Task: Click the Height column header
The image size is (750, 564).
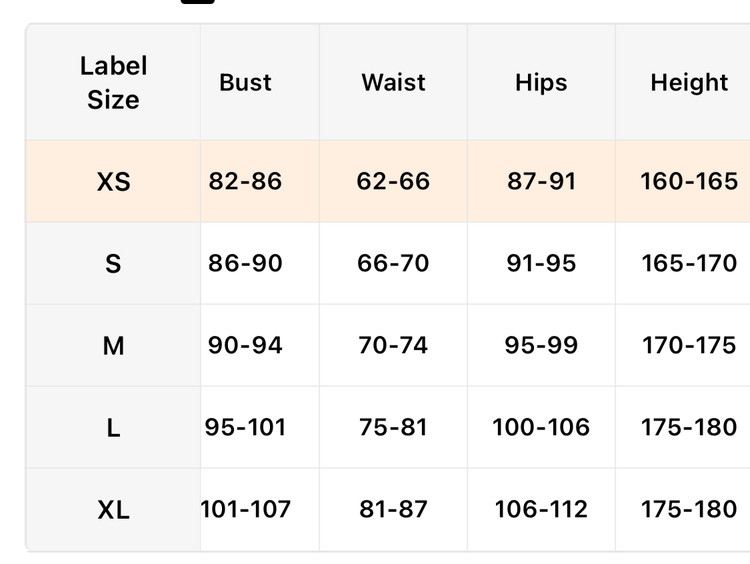Action: click(689, 82)
